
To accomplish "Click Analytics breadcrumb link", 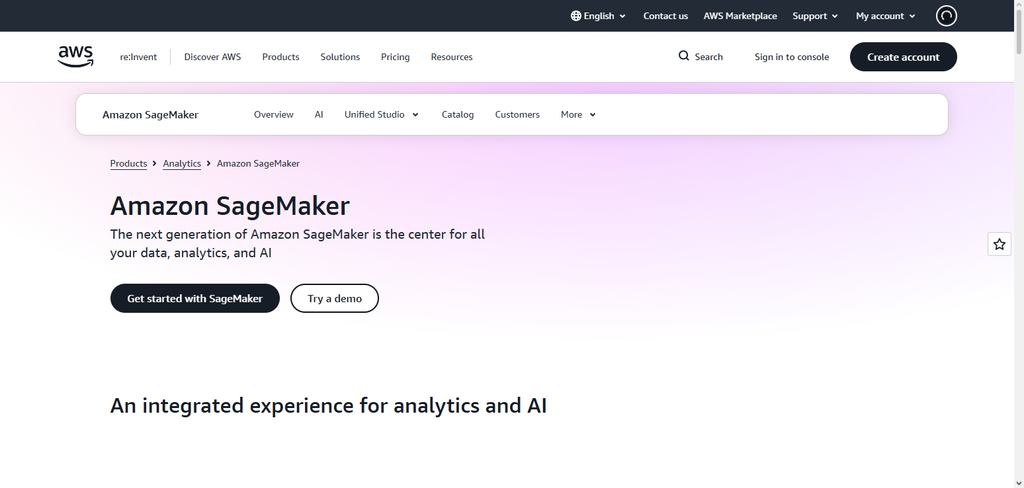I will coord(182,163).
